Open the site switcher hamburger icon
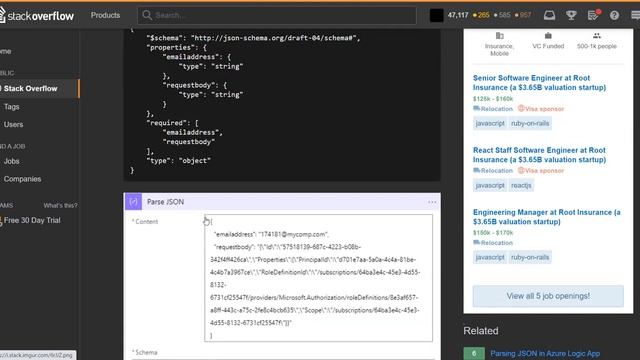640x360 pixels. pos(636,16)
